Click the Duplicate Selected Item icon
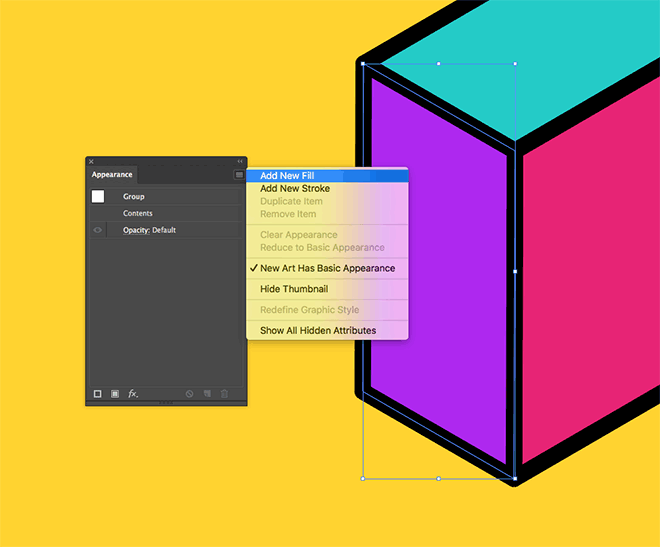The height and width of the screenshot is (547, 660). pyautogui.click(x=207, y=394)
